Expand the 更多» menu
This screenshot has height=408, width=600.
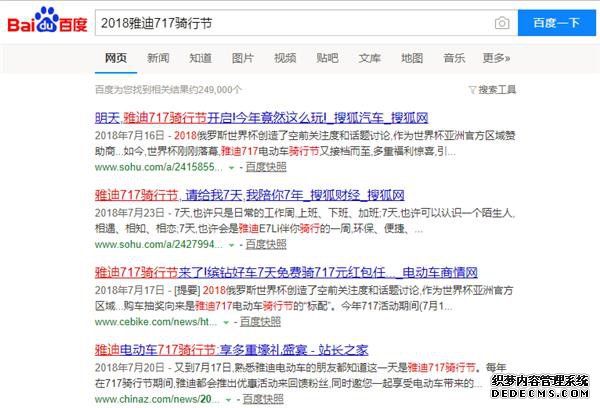496,58
